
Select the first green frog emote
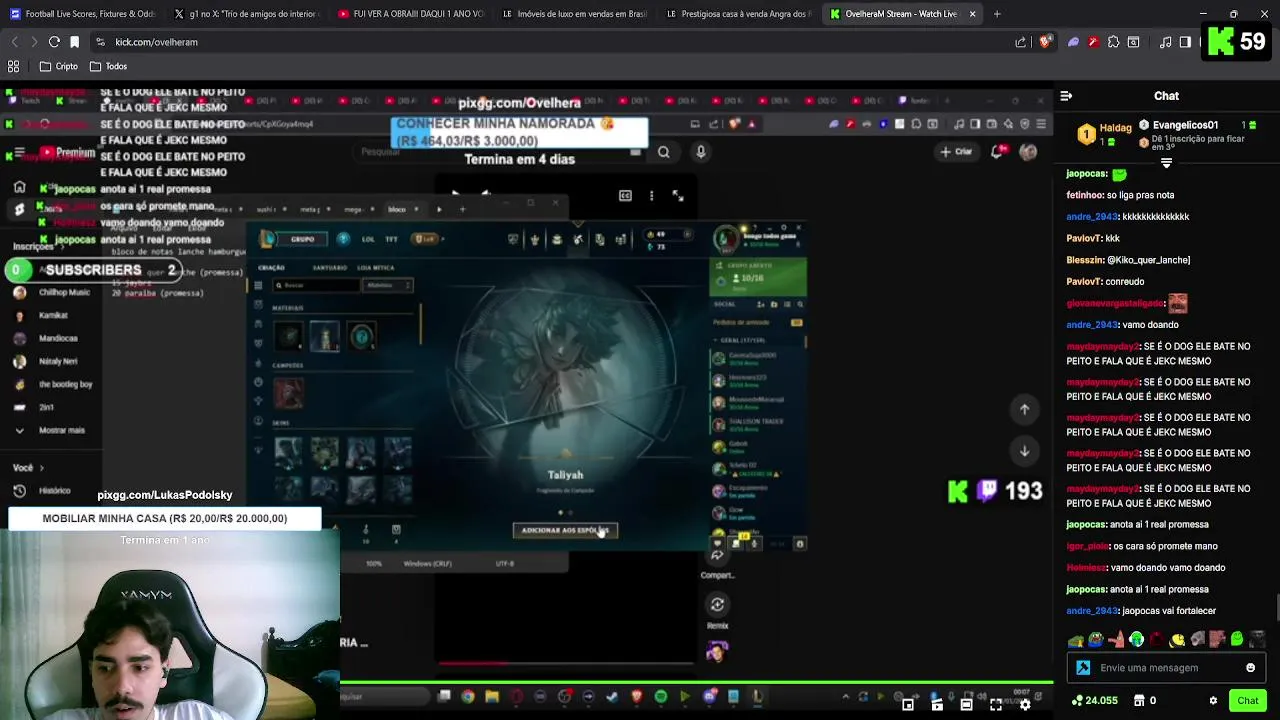point(1075,640)
